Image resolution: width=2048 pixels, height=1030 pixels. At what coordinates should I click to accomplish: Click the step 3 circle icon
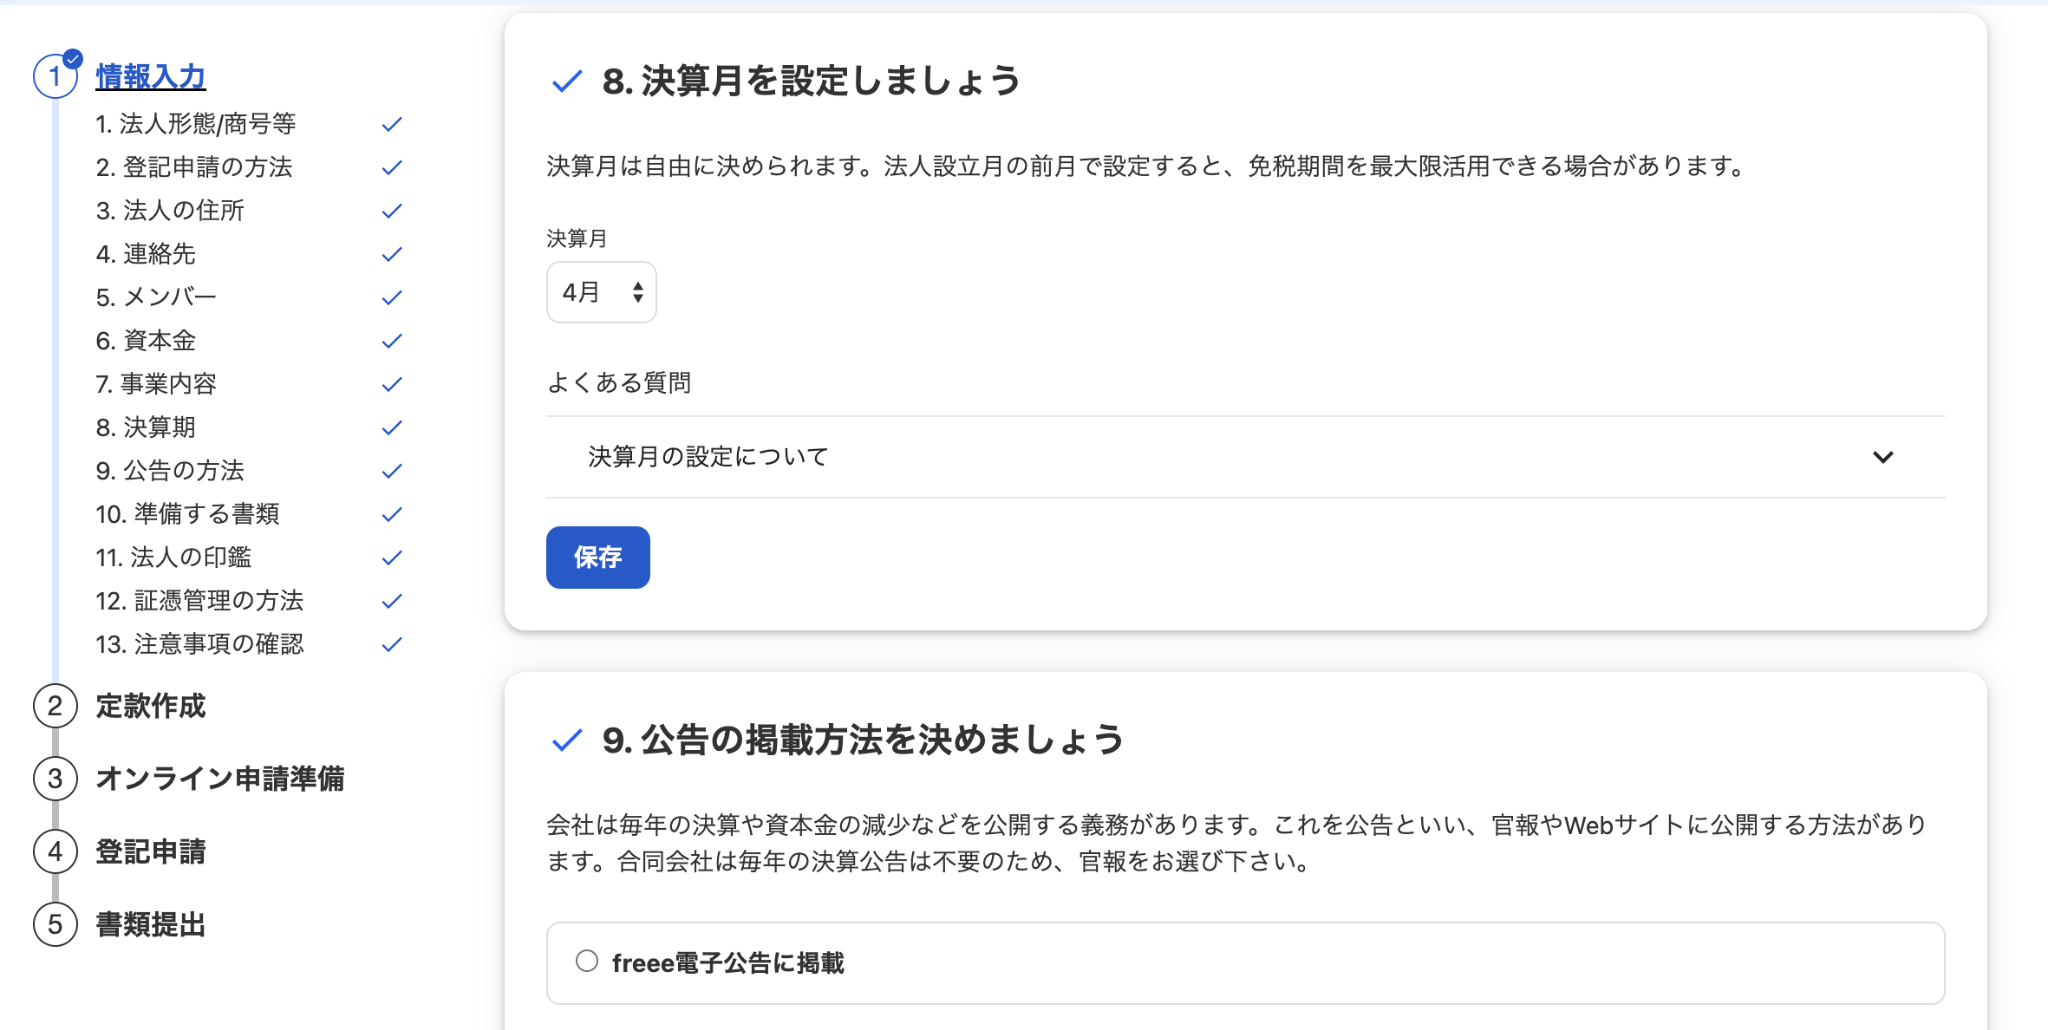click(55, 779)
